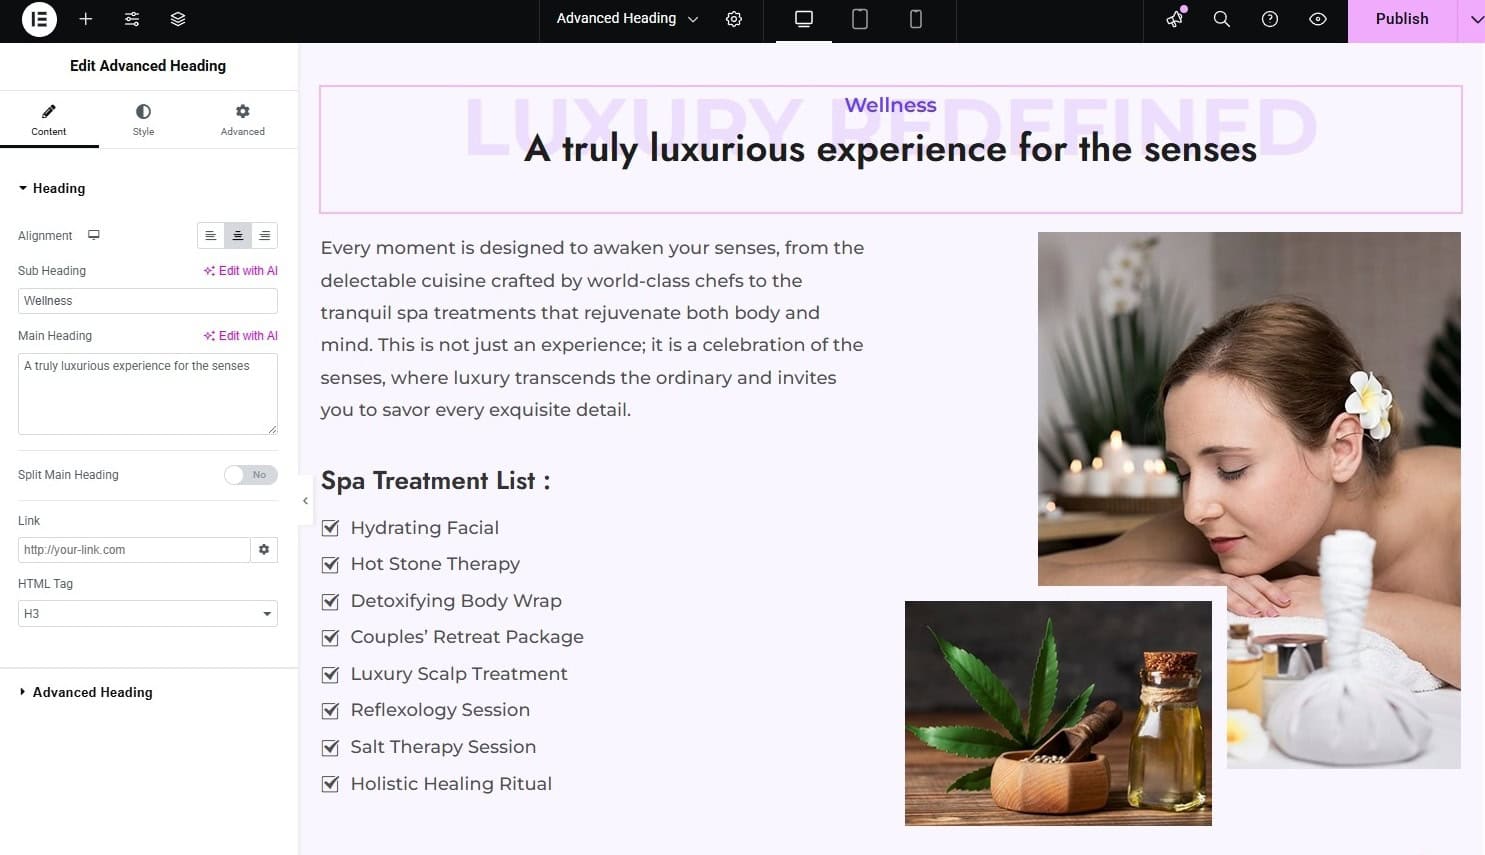Click Couples' Retreat Package checkbox icon

[x=330, y=637]
